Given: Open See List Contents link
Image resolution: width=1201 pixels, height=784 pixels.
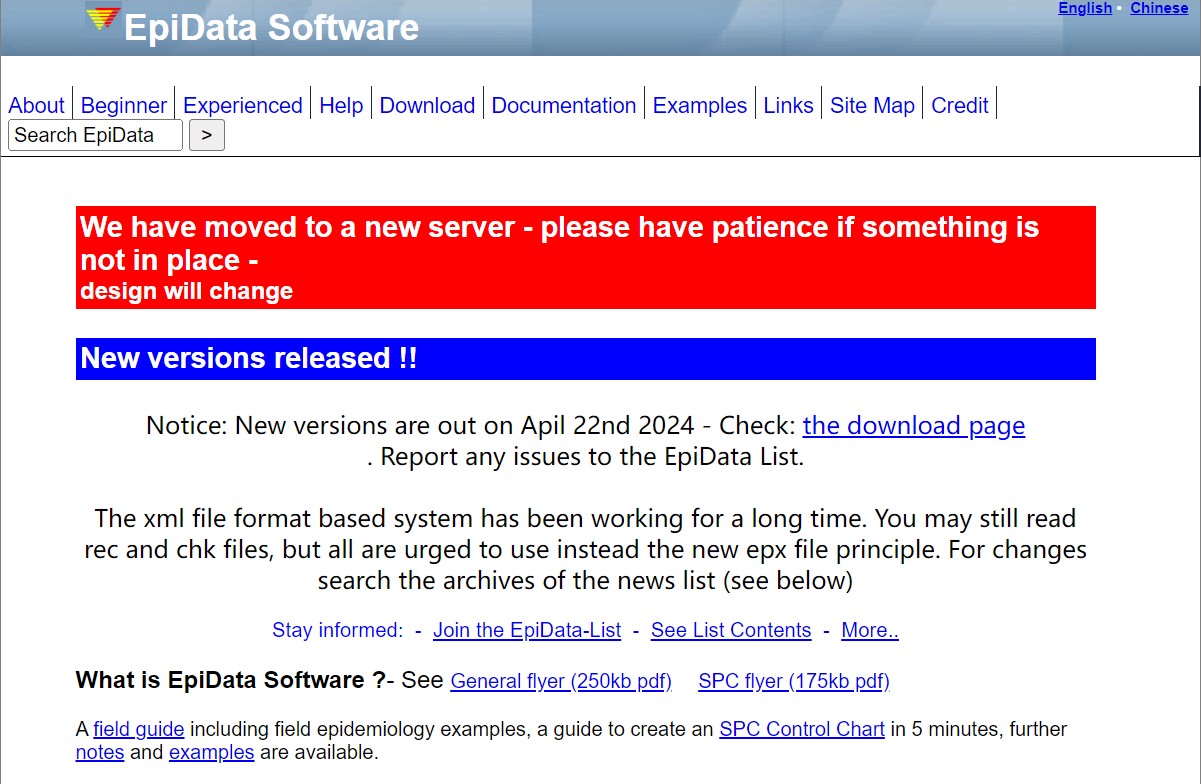Looking at the screenshot, I should pyautogui.click(x=731, y=631).
